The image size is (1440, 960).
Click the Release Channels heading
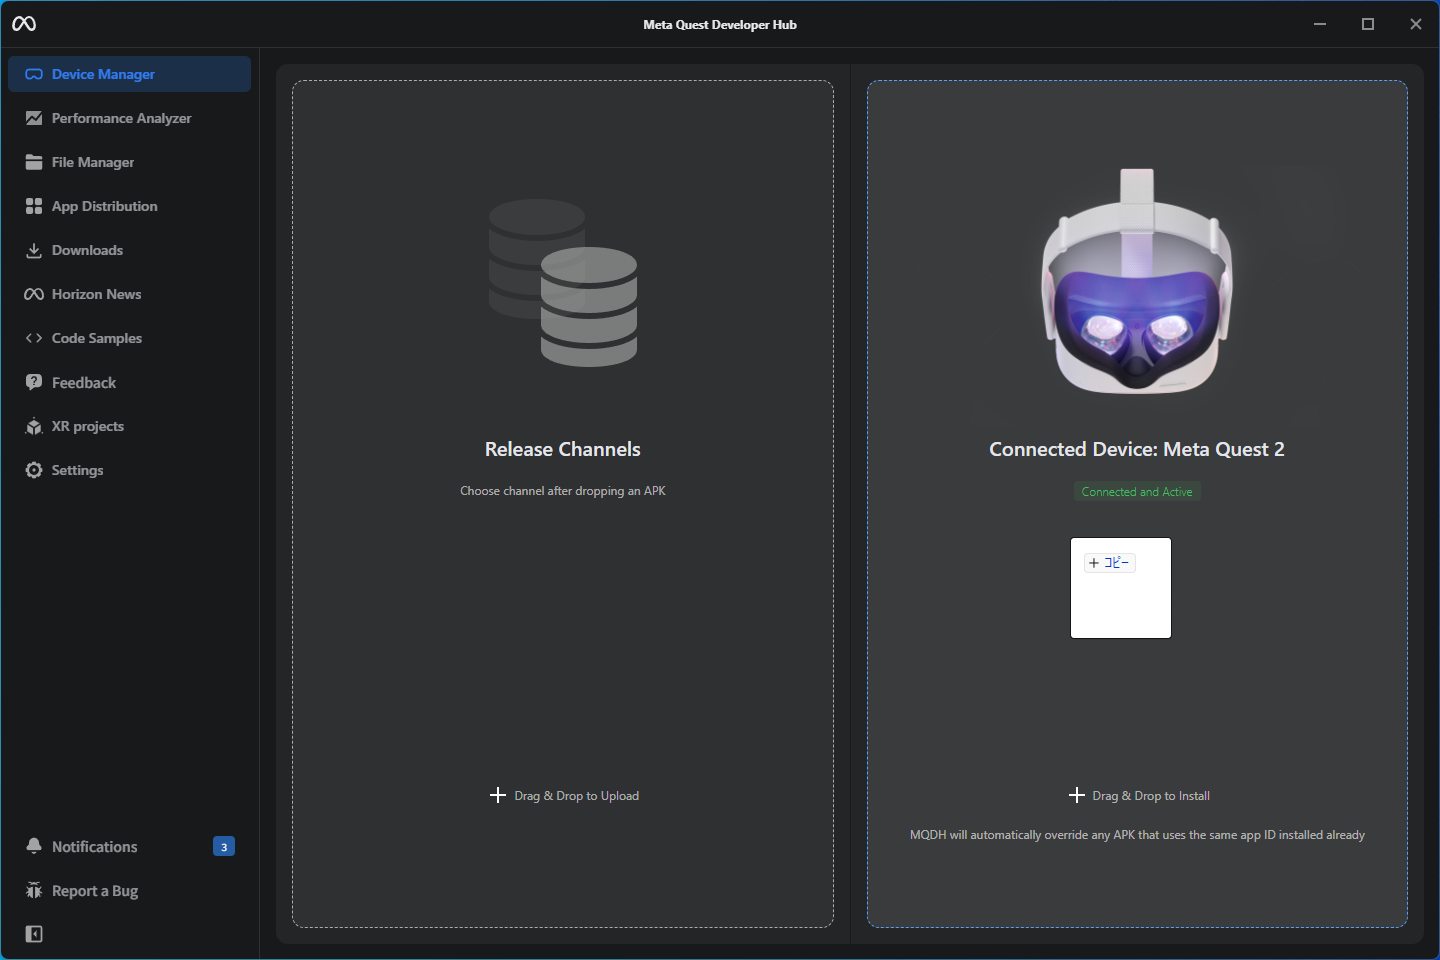(x=563, y=449)
